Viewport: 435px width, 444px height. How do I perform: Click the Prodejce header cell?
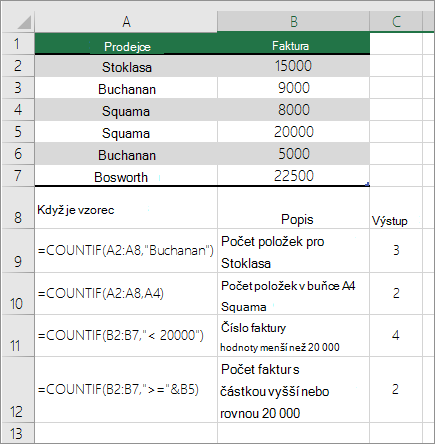pyautogui.click(x=126, y=44)
